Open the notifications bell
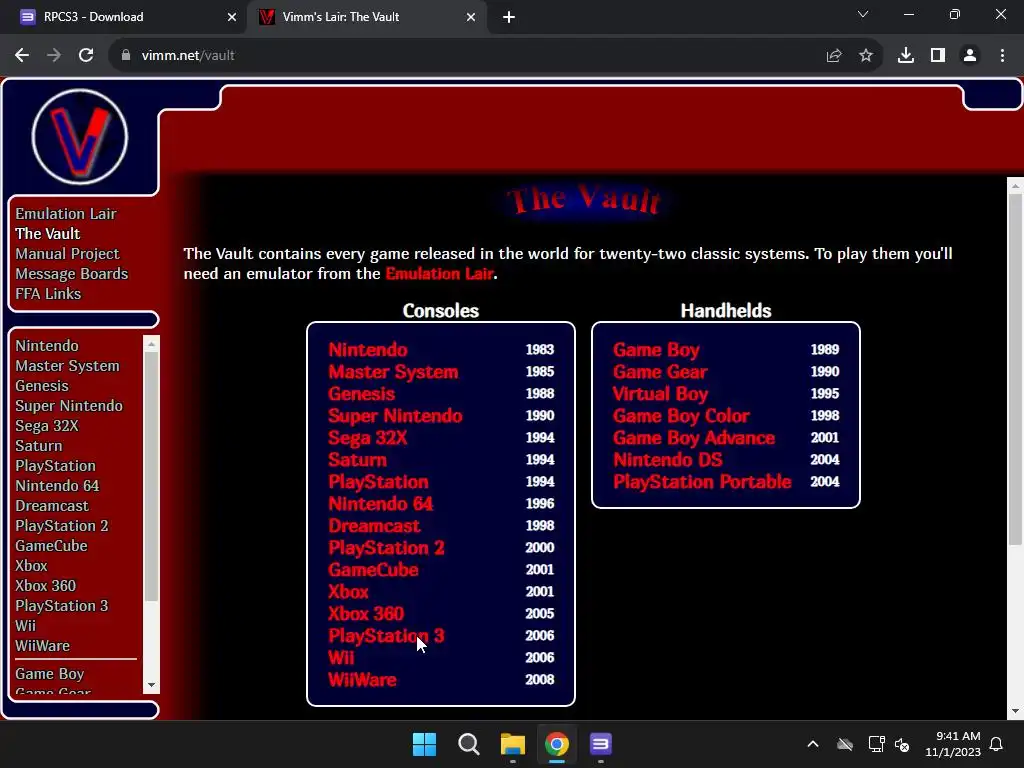This screenshot has height=768, width=1024. pyautogui.click(x=997, y=744)
